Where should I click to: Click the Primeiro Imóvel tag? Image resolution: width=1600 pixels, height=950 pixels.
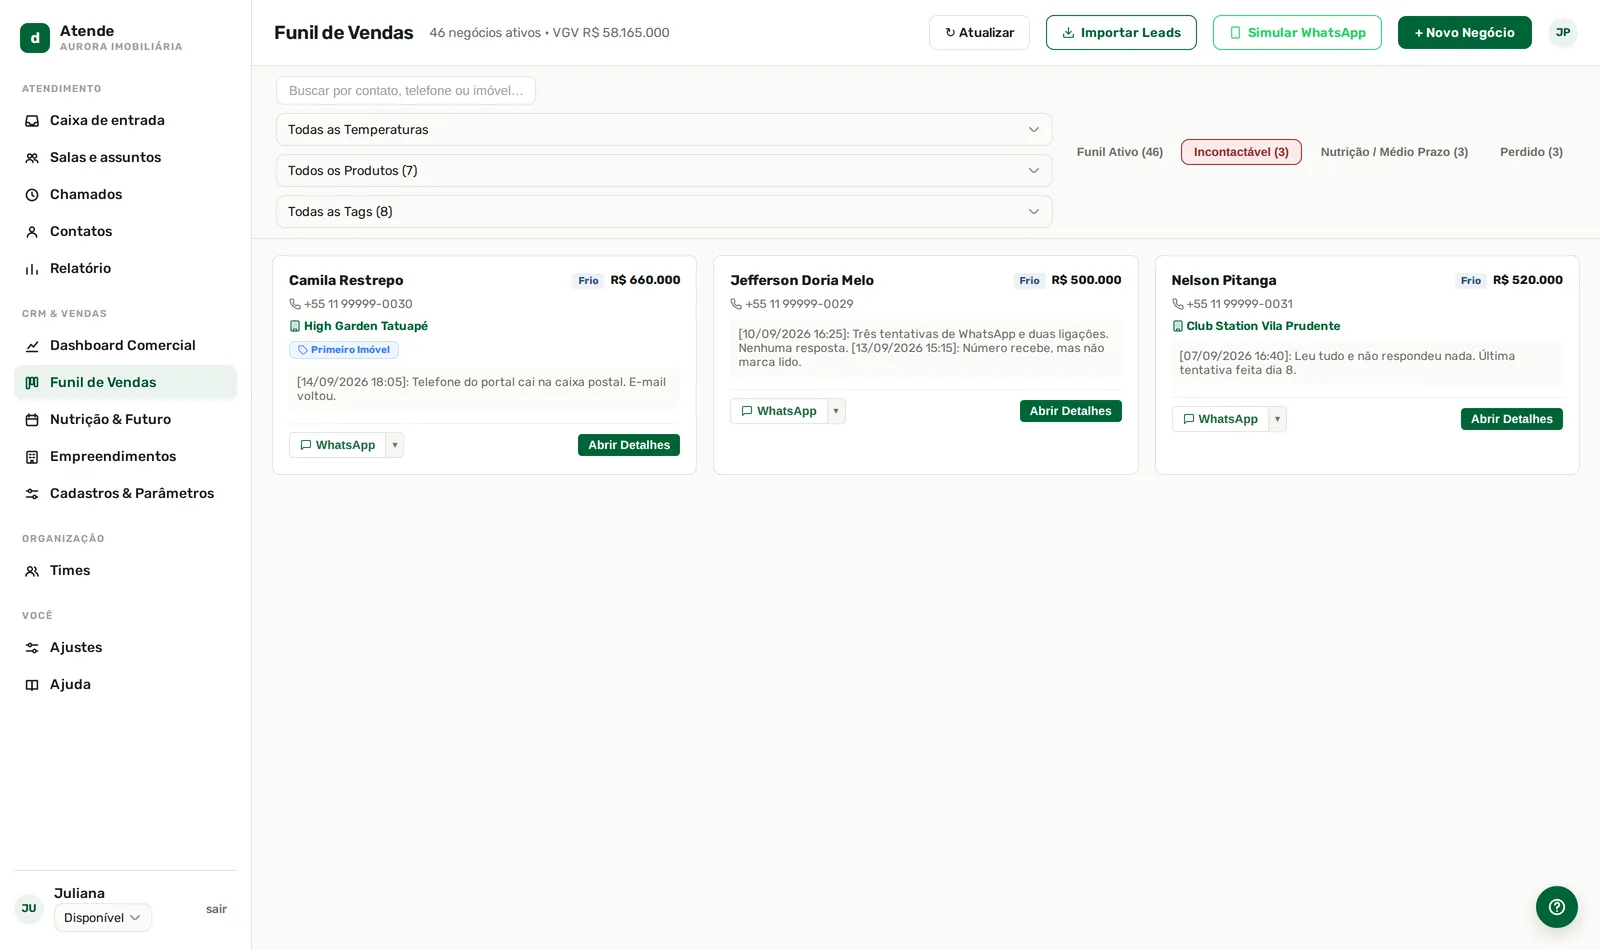coord(344,350)
